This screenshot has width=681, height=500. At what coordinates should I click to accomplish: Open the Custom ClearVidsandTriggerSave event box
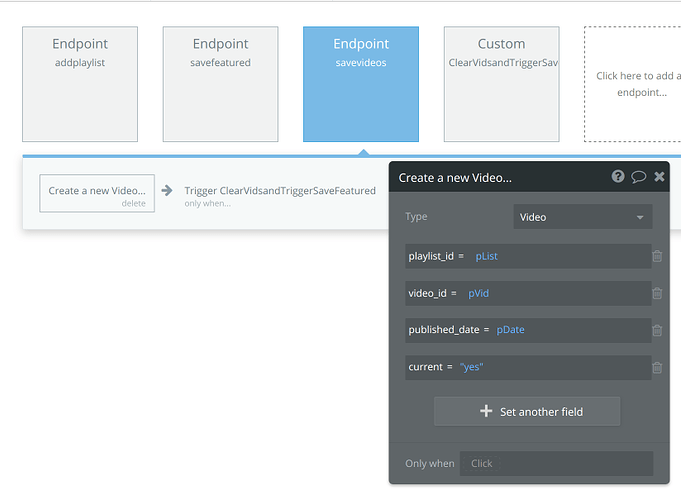501,85
